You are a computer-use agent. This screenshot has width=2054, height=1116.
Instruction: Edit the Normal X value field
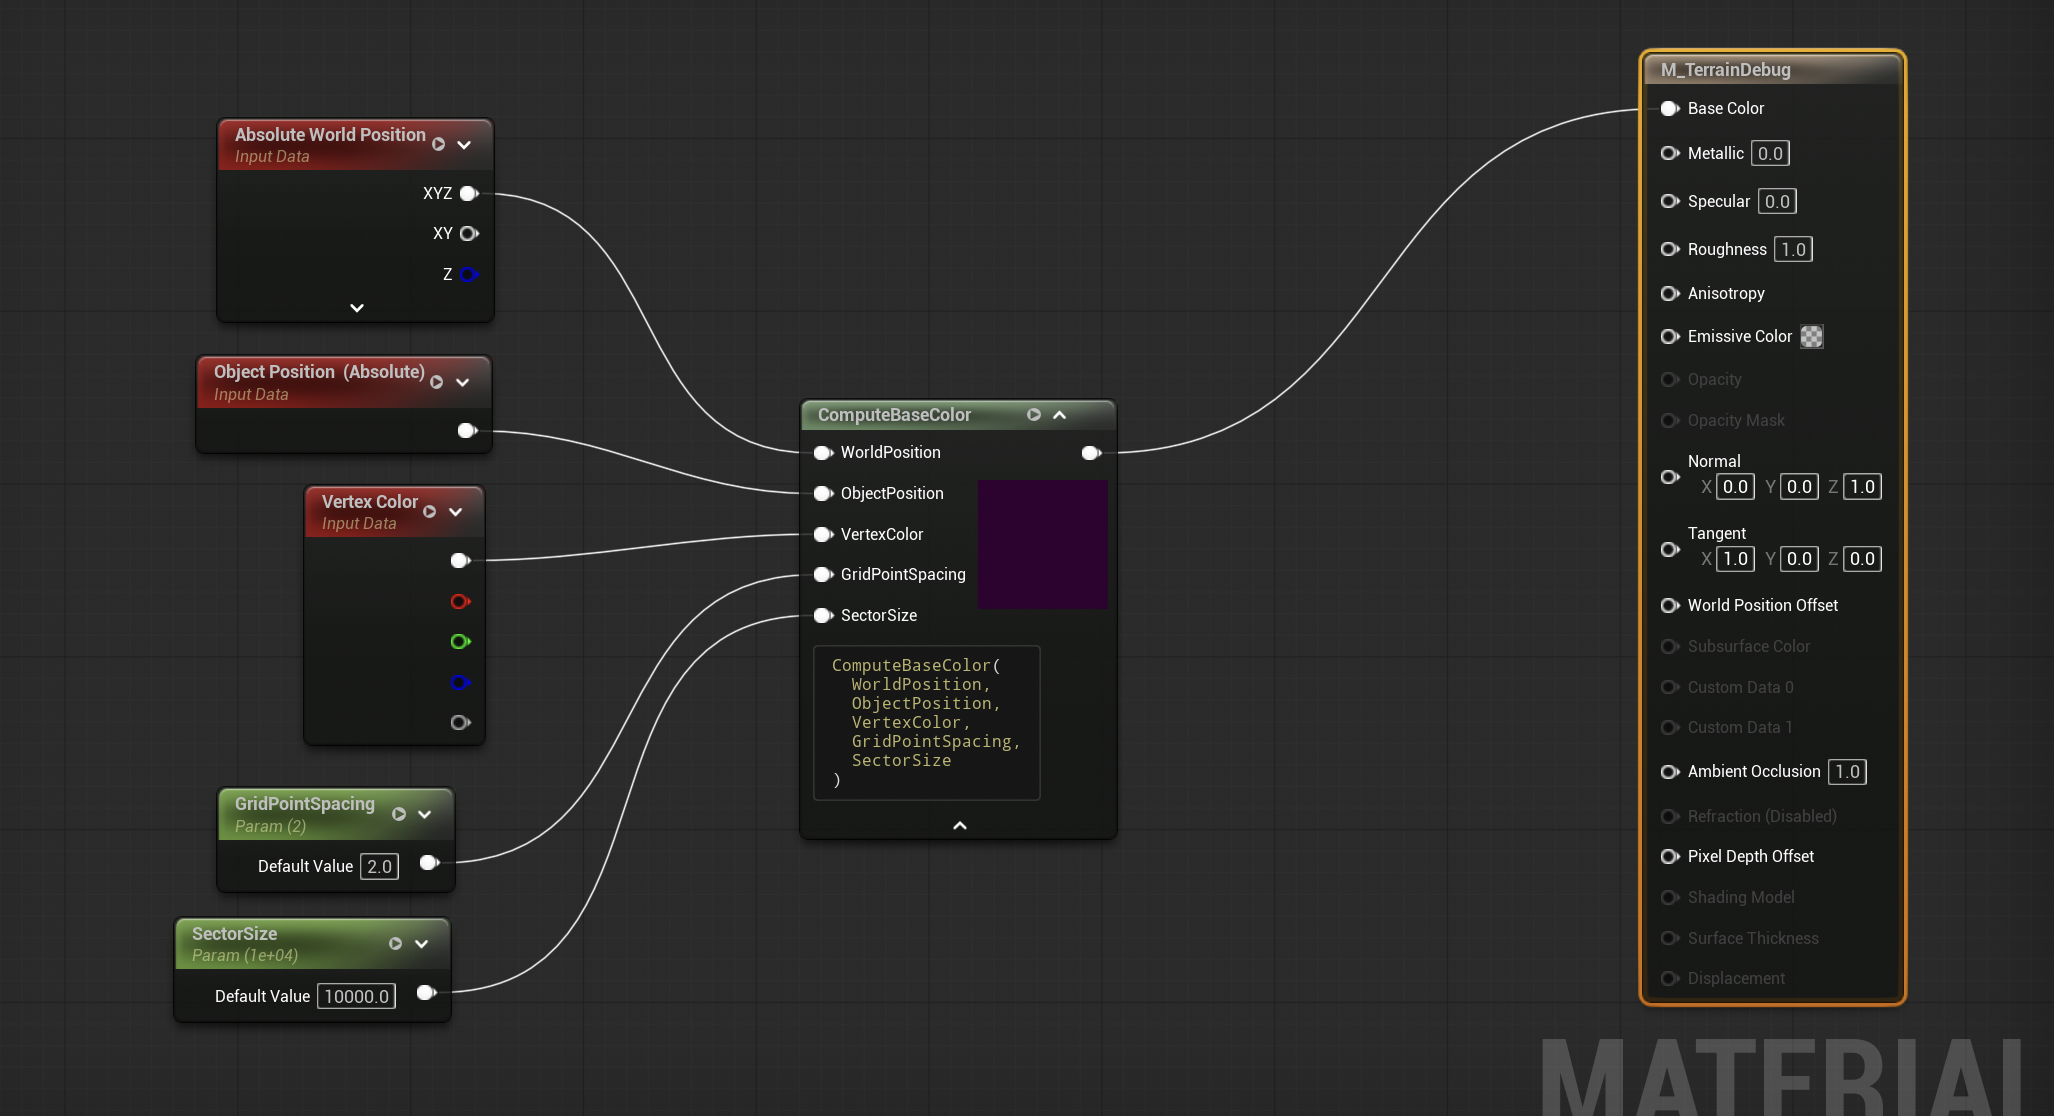(1735, 487)
